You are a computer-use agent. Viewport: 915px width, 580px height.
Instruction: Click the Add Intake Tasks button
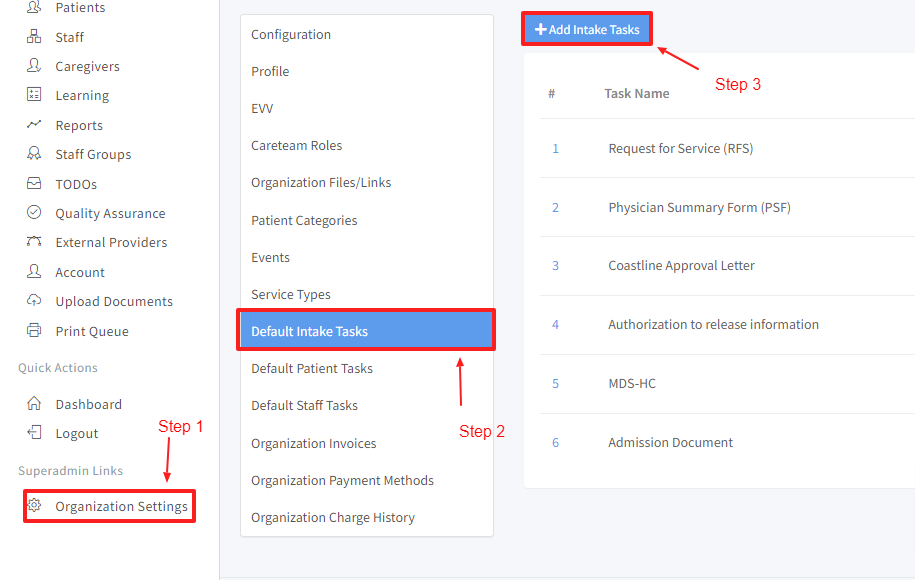click(587, 30)
